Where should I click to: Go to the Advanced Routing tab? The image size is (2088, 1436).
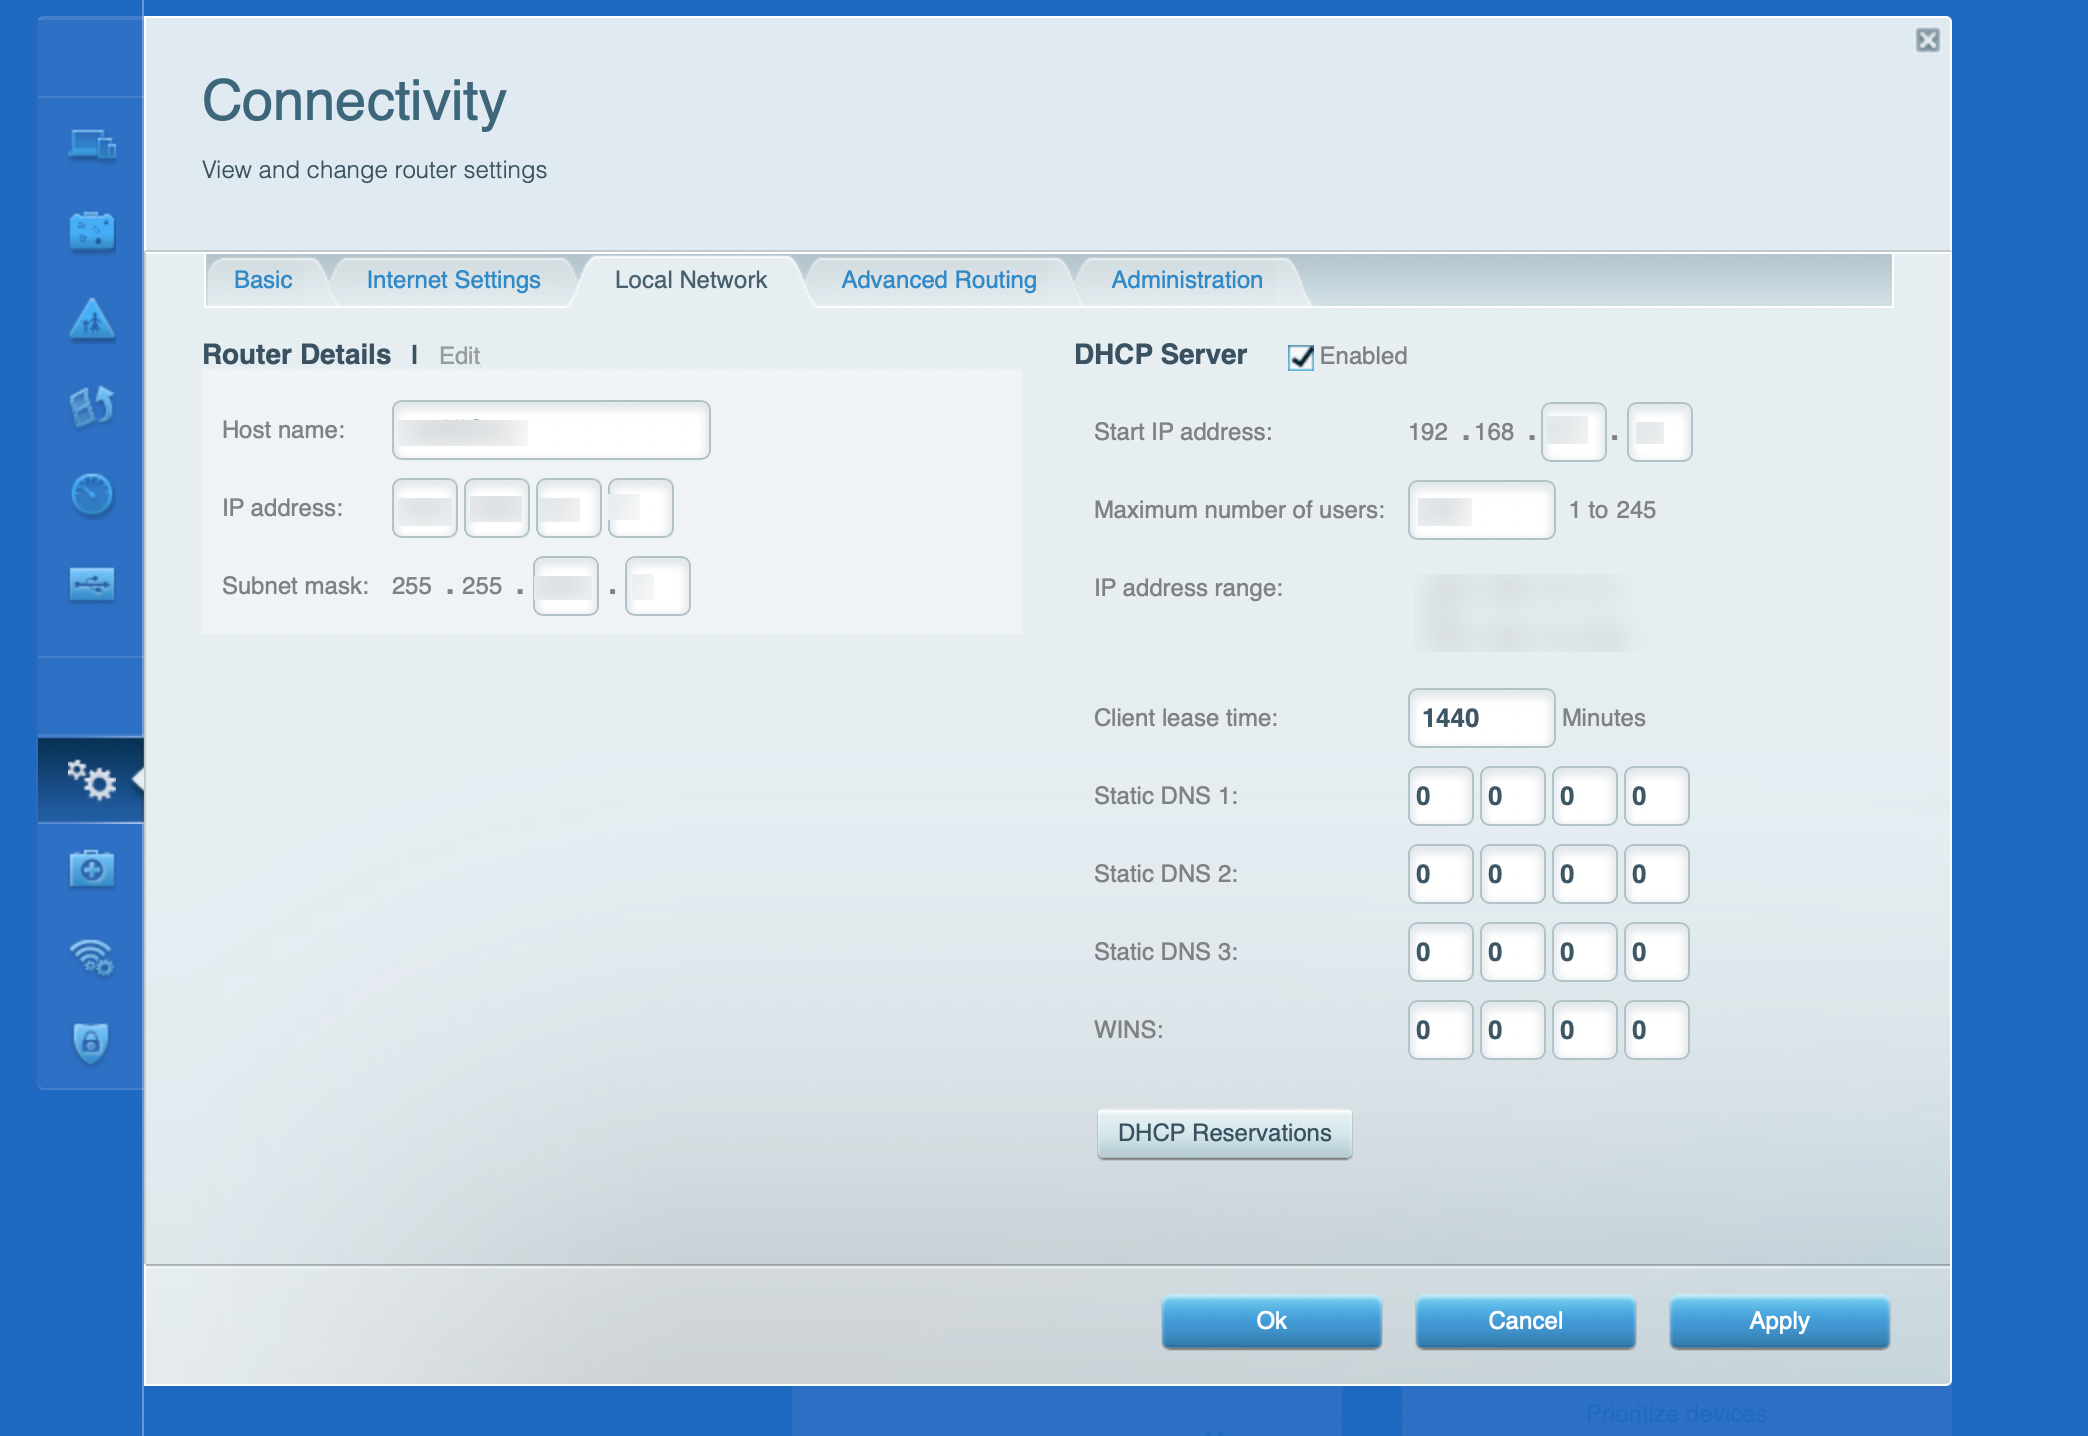click(x=938, y=280)
